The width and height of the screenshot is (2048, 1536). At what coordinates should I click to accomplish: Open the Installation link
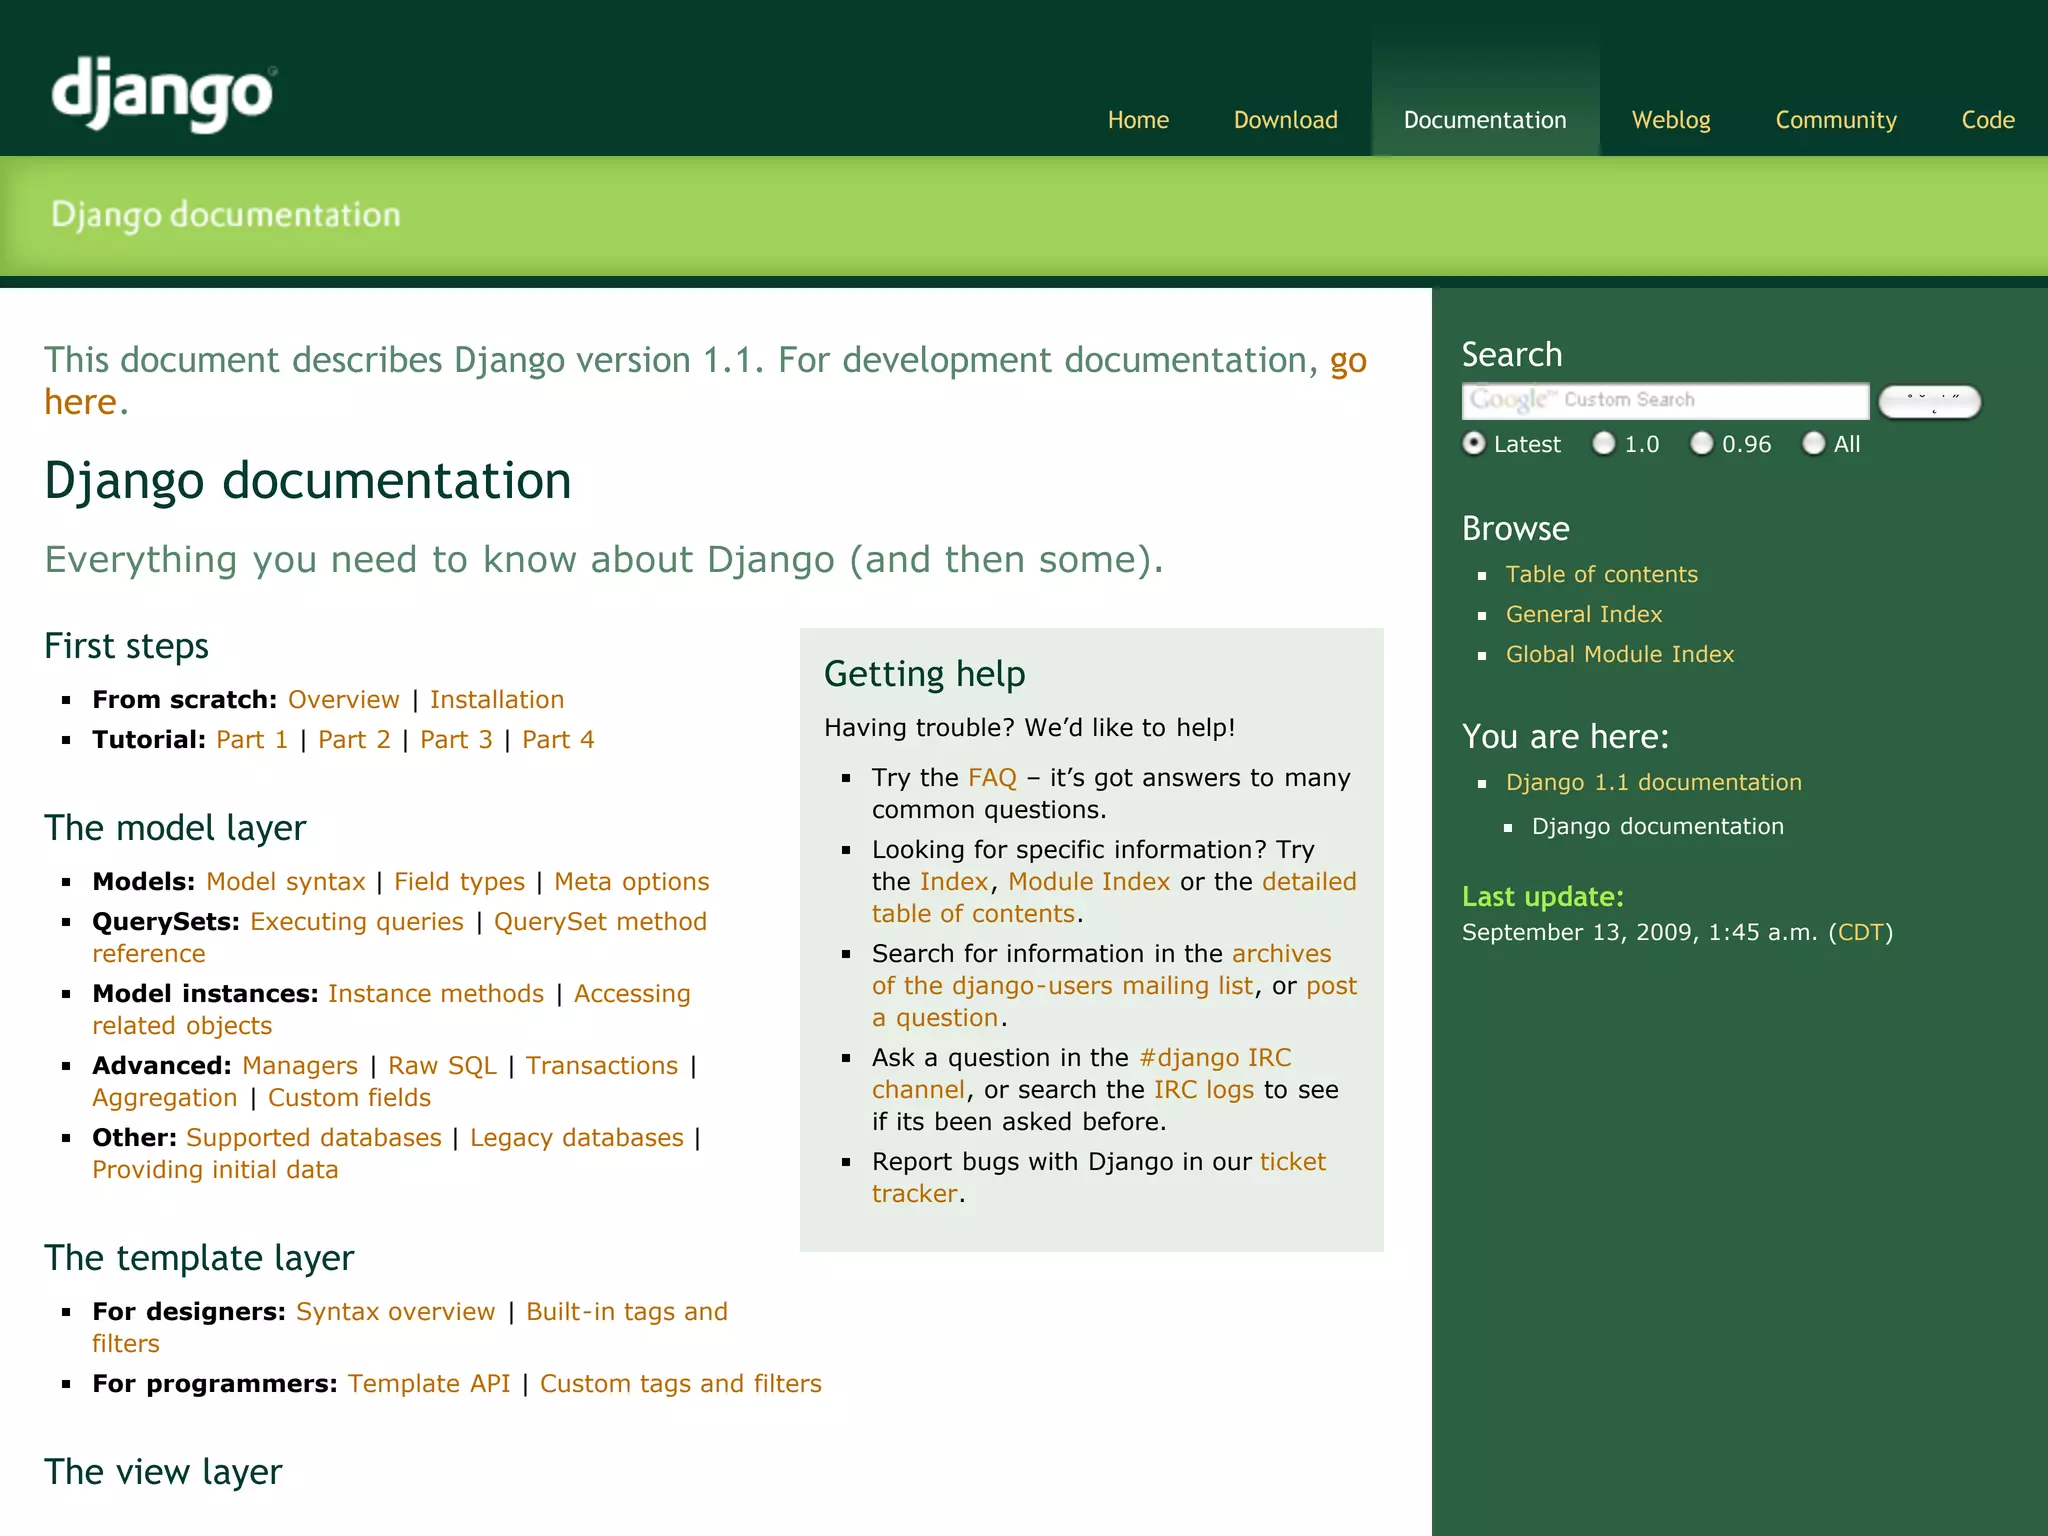pyautogui.click(x=497, y=699)
